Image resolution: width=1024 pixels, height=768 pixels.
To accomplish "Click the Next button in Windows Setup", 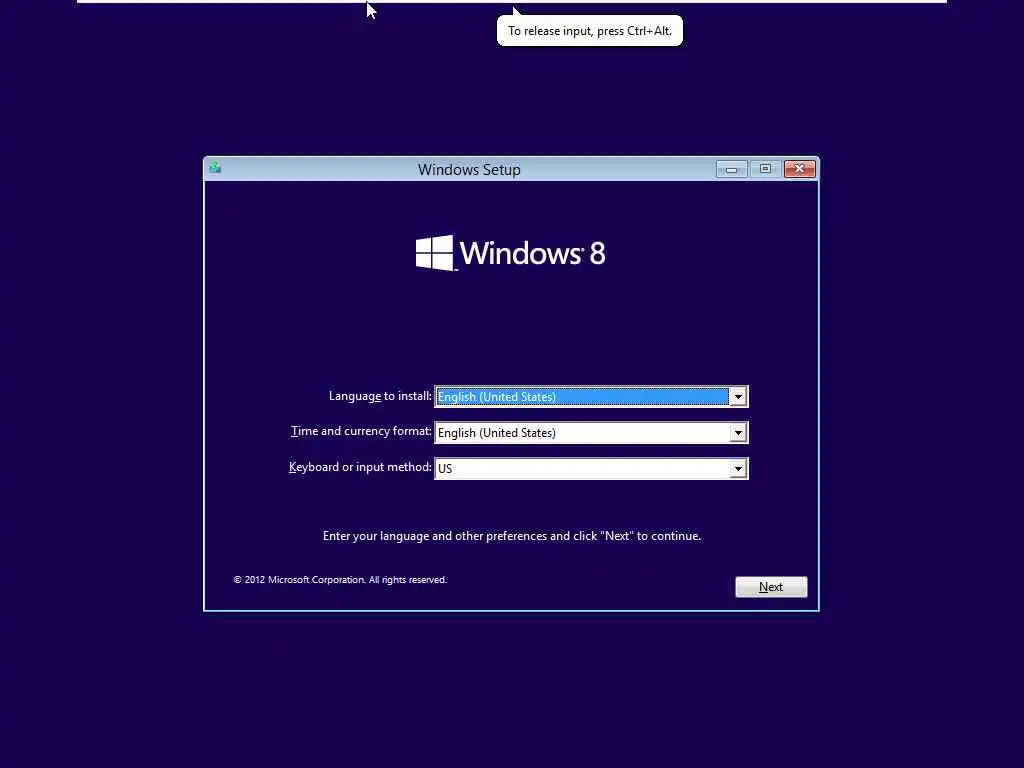I will coord(771,586).
